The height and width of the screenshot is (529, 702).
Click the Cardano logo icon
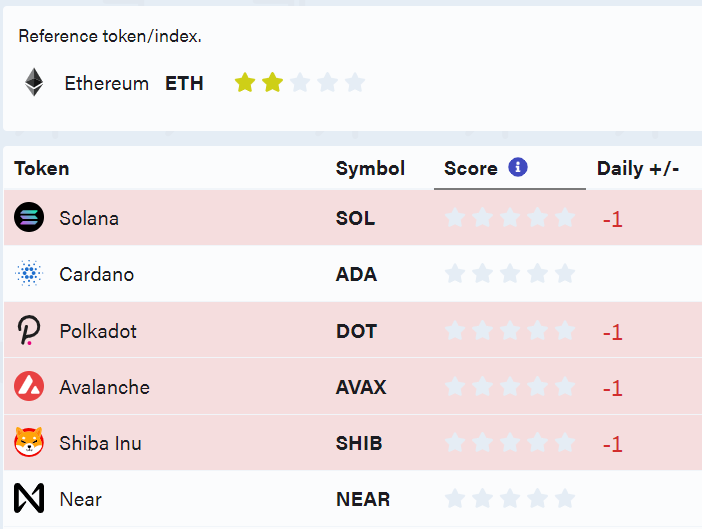(x=29, y=273)
